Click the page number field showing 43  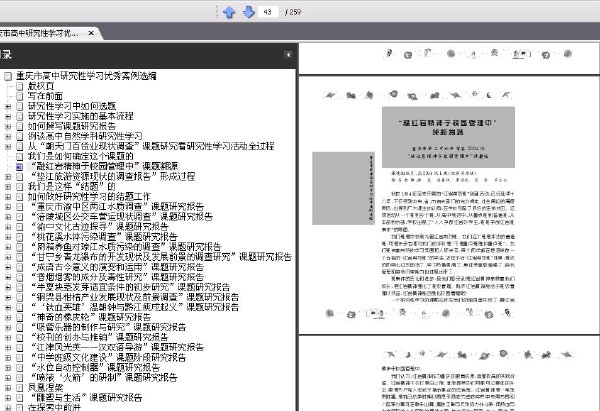pyautogui.click(x=268, y=12)
